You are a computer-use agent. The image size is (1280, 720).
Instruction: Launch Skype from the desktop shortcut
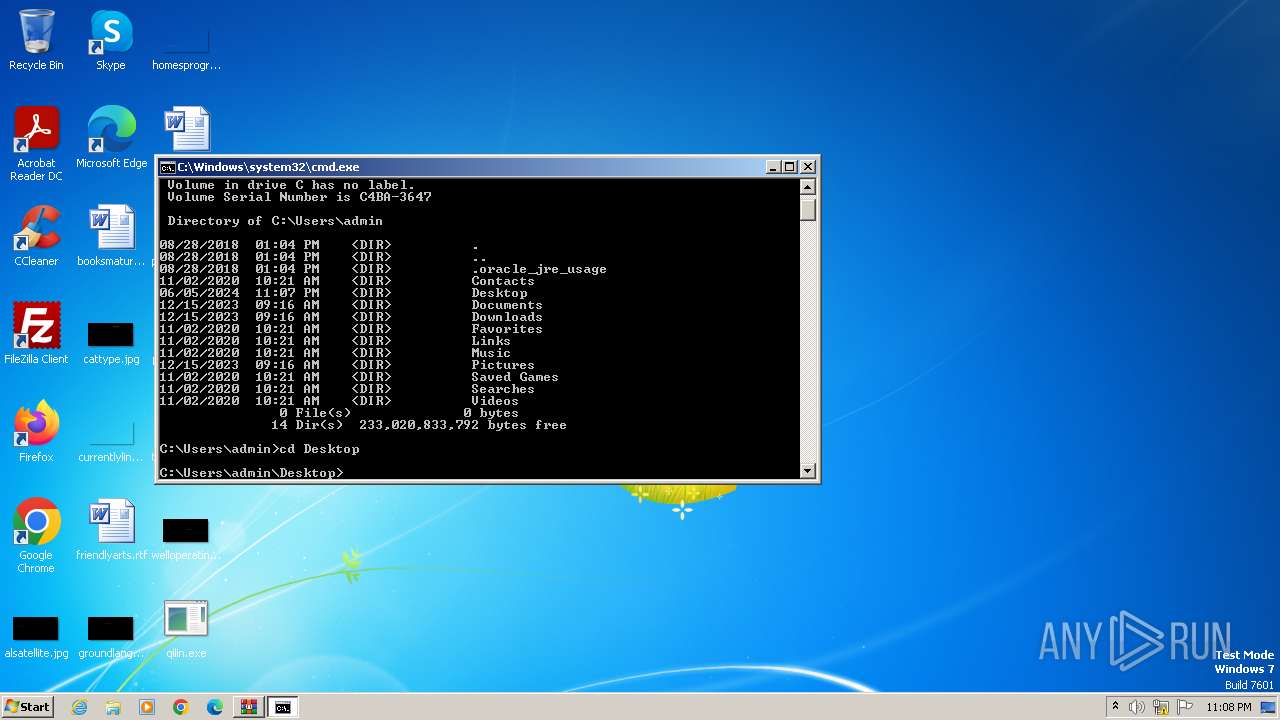tap(110, 40)
